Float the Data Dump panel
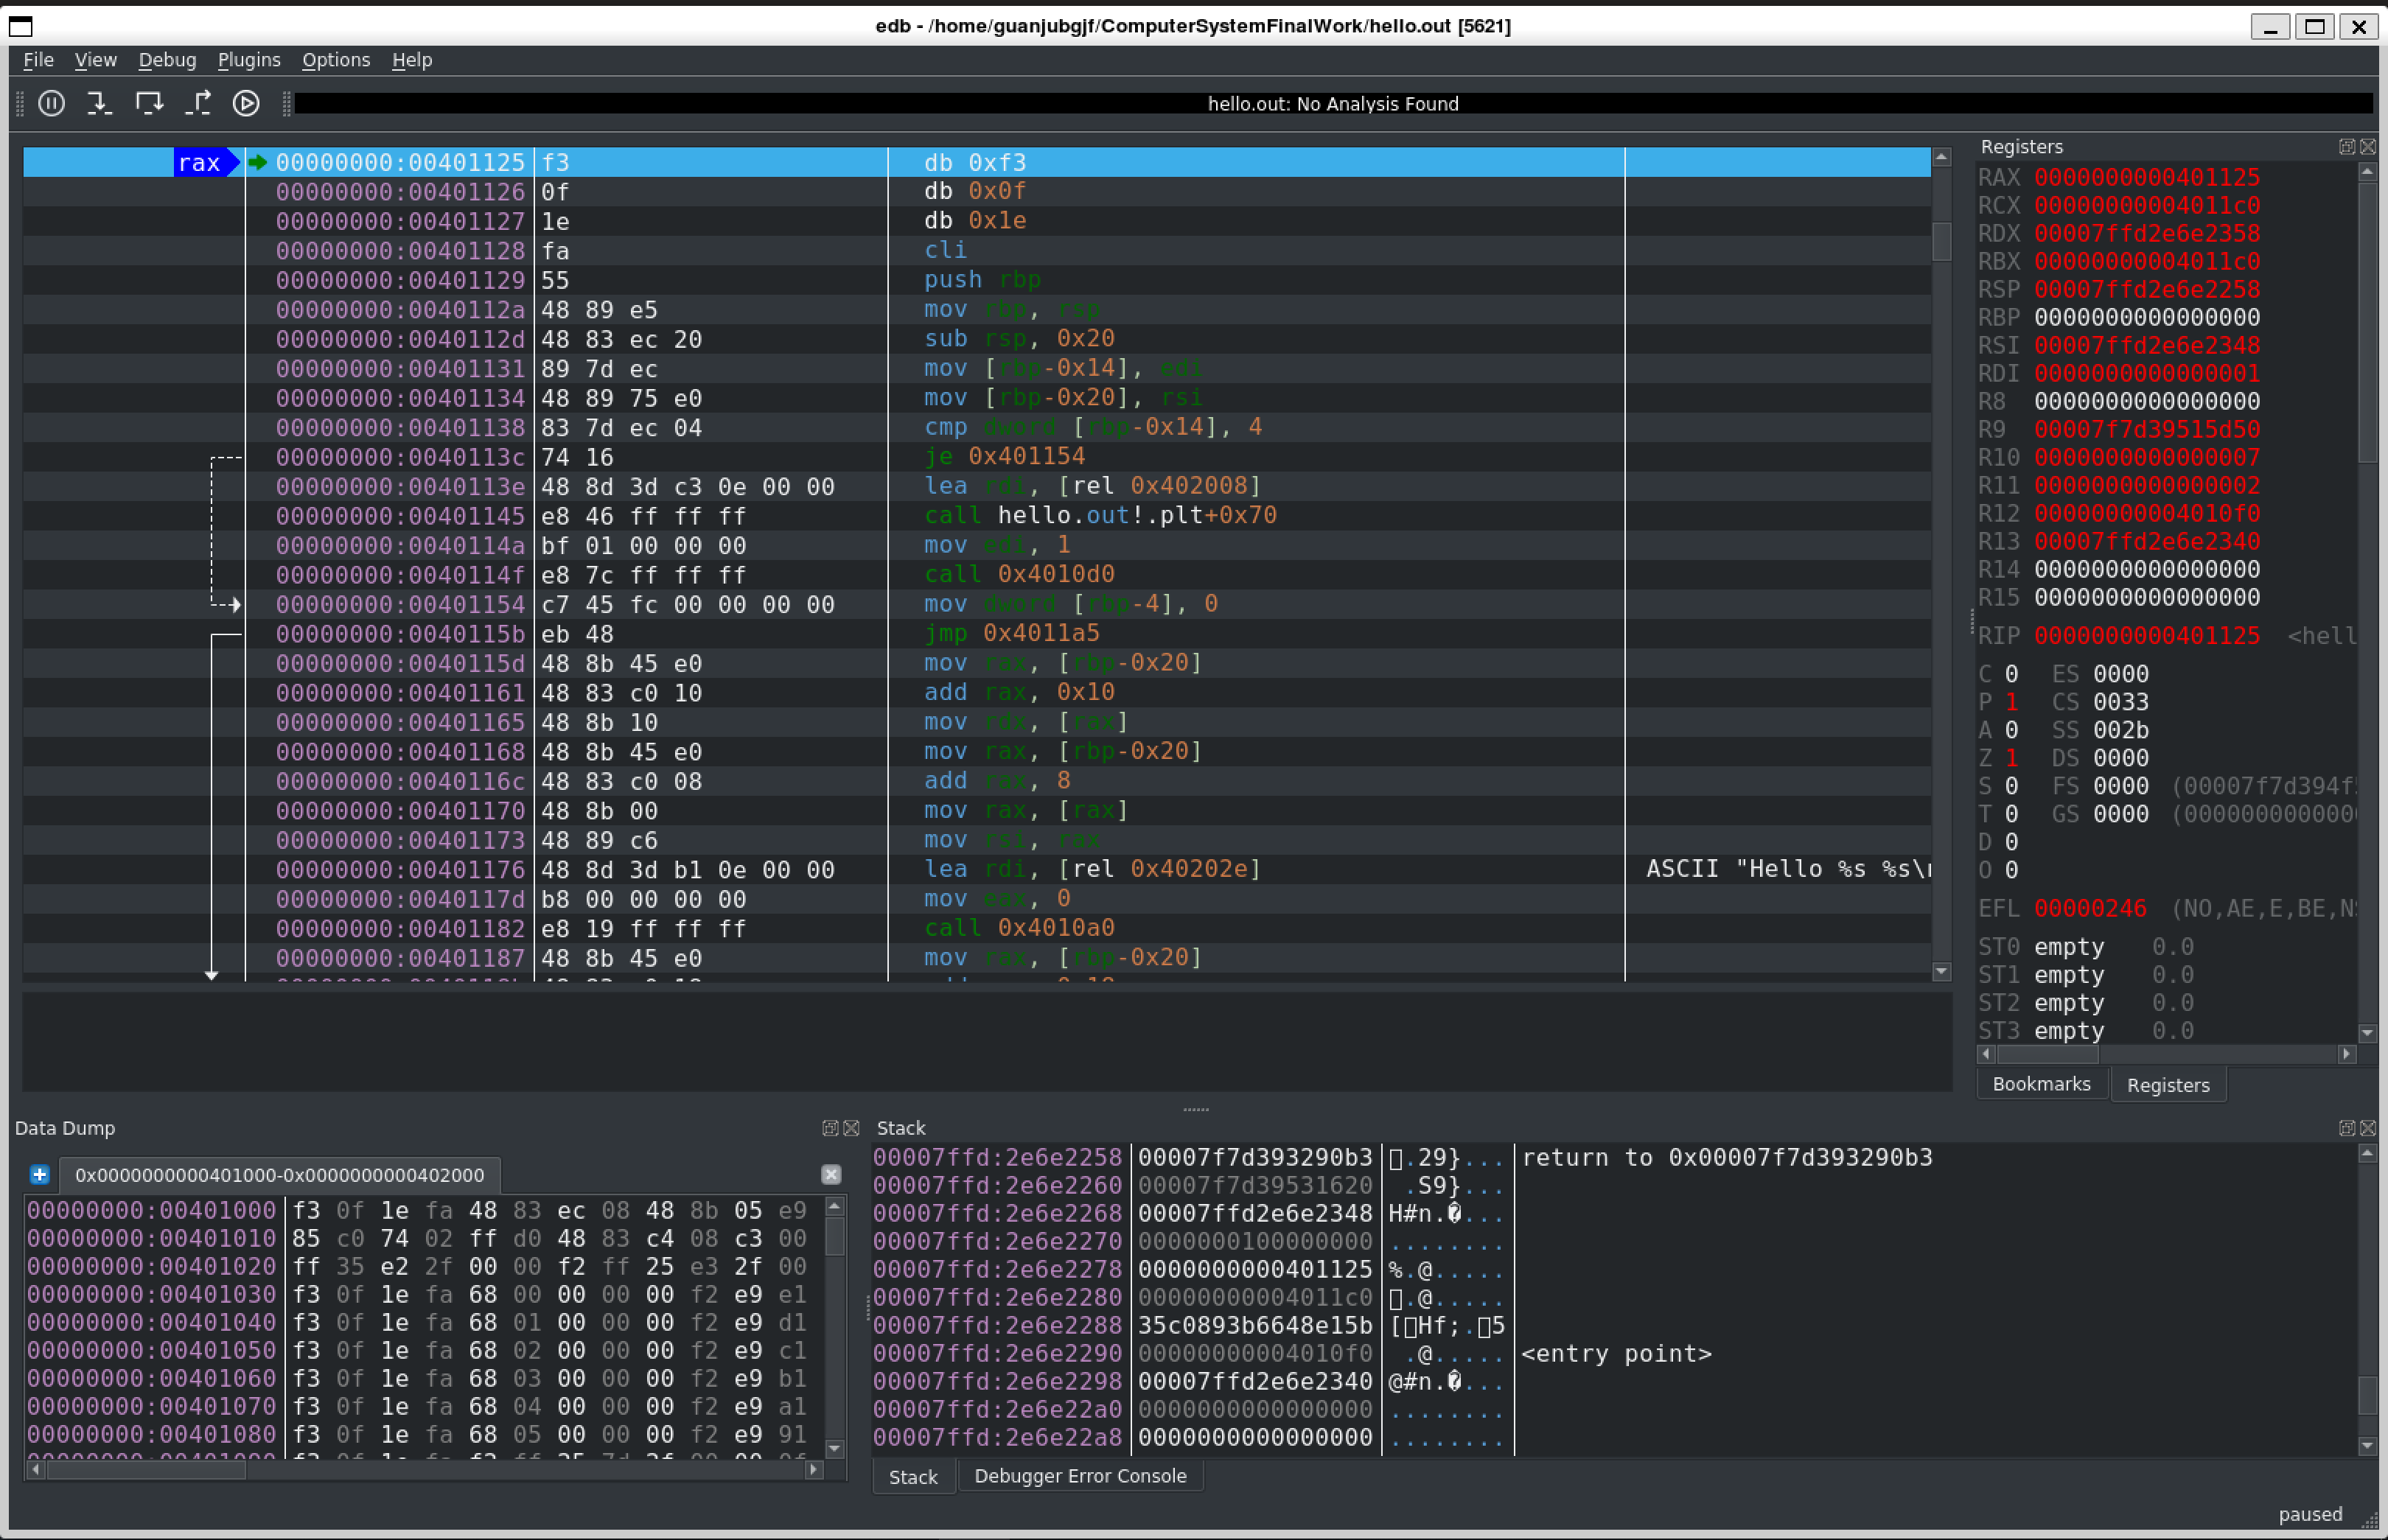The width and height of the screenshot is (2388, 1540). coord(830,1128)
